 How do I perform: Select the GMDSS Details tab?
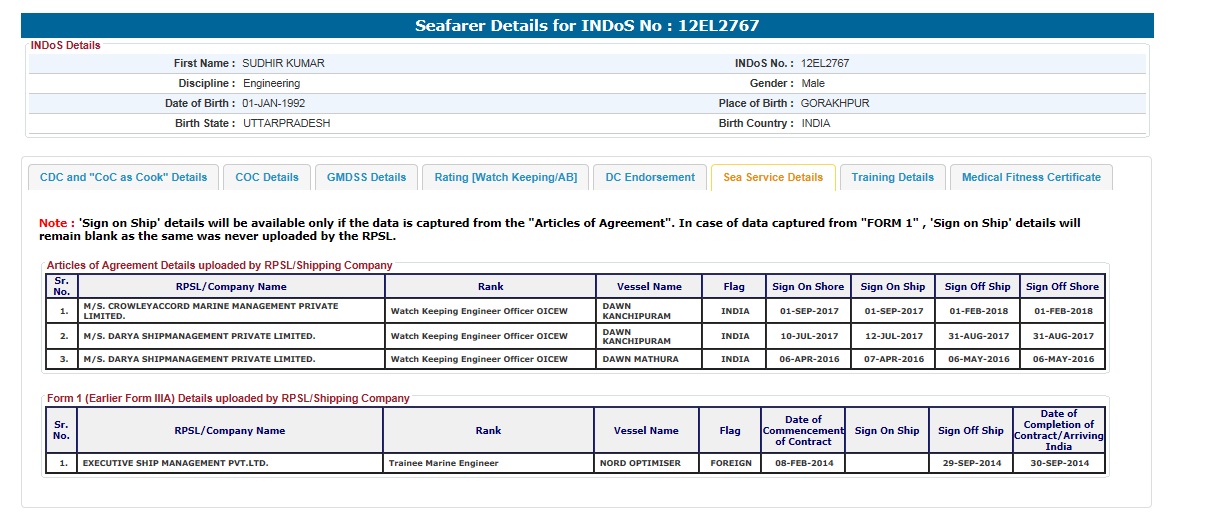point(367,177)
